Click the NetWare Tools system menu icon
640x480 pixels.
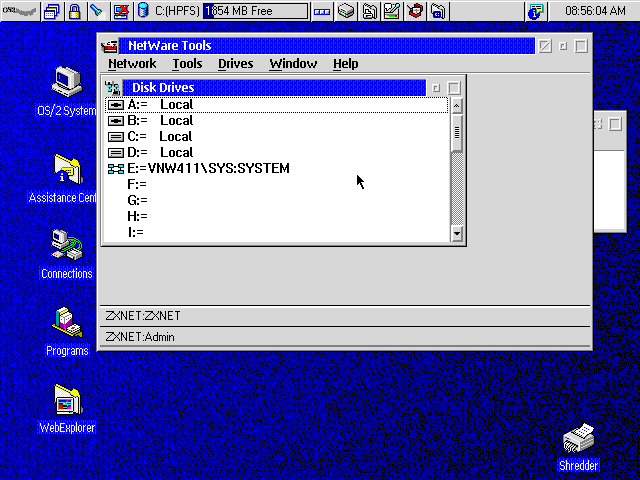(109, 46)
